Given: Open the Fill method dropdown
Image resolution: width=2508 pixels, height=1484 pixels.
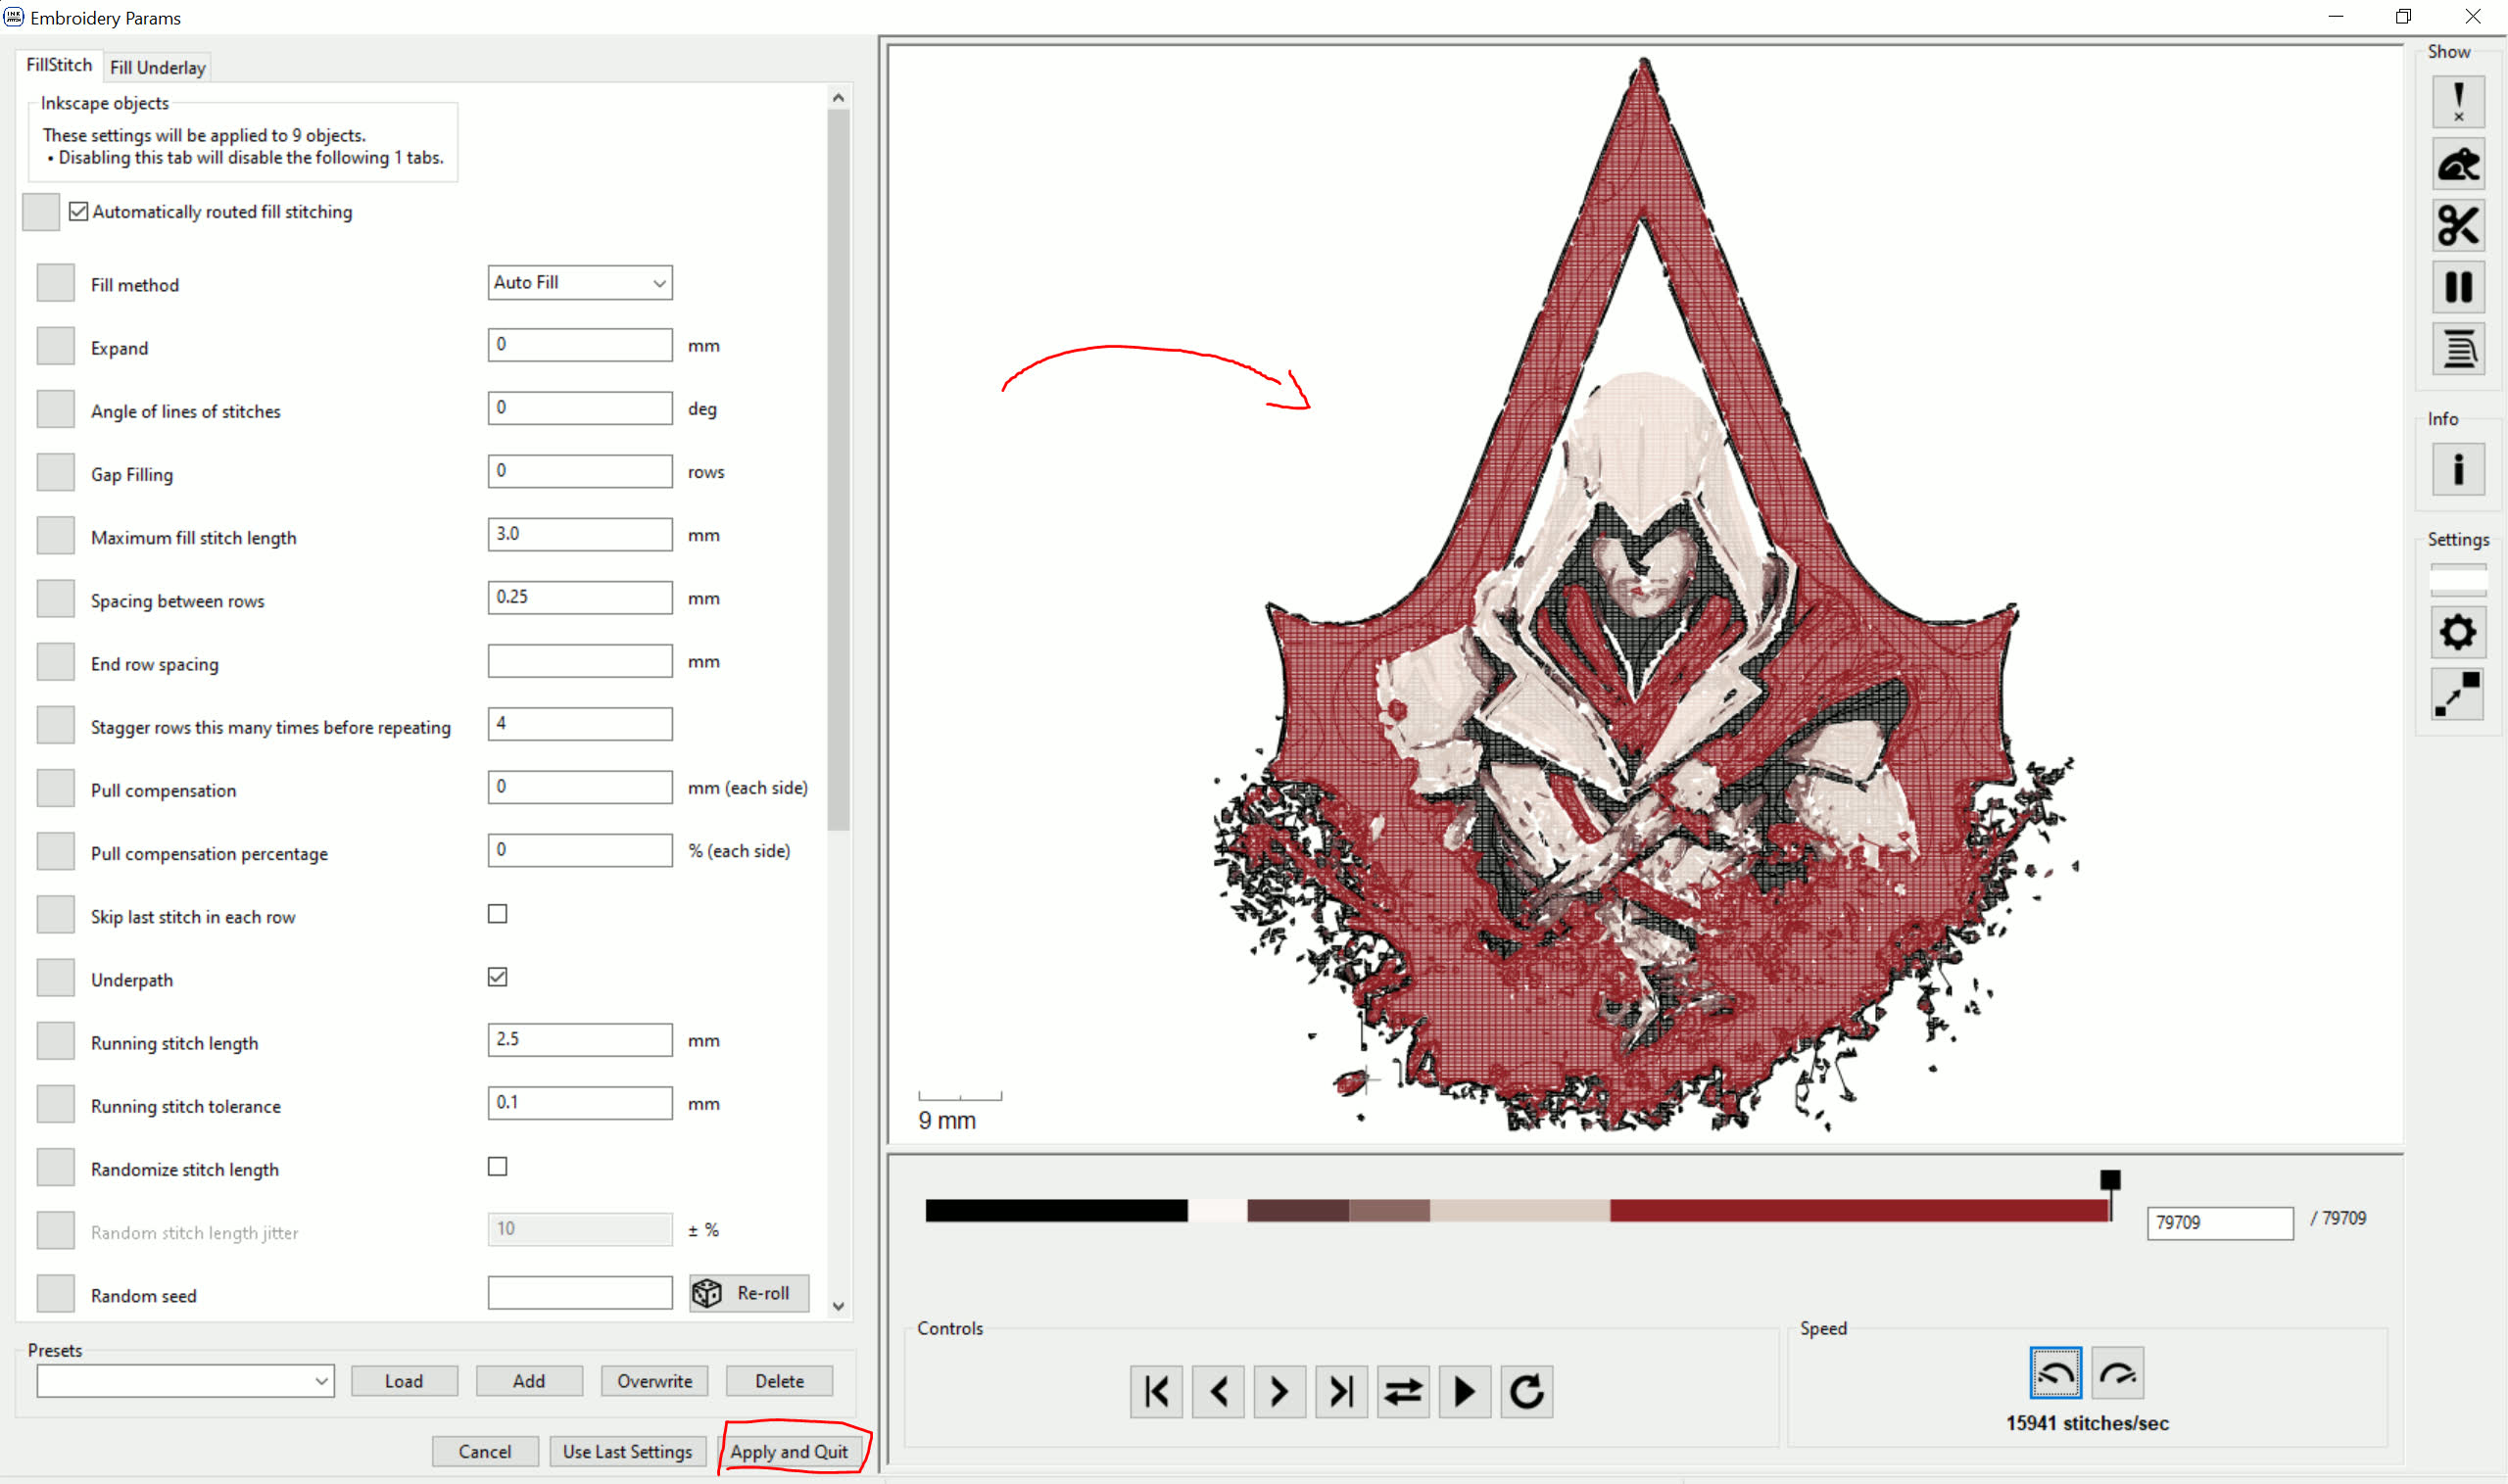Looking at the screenshot, I should (x=580, y=282).
